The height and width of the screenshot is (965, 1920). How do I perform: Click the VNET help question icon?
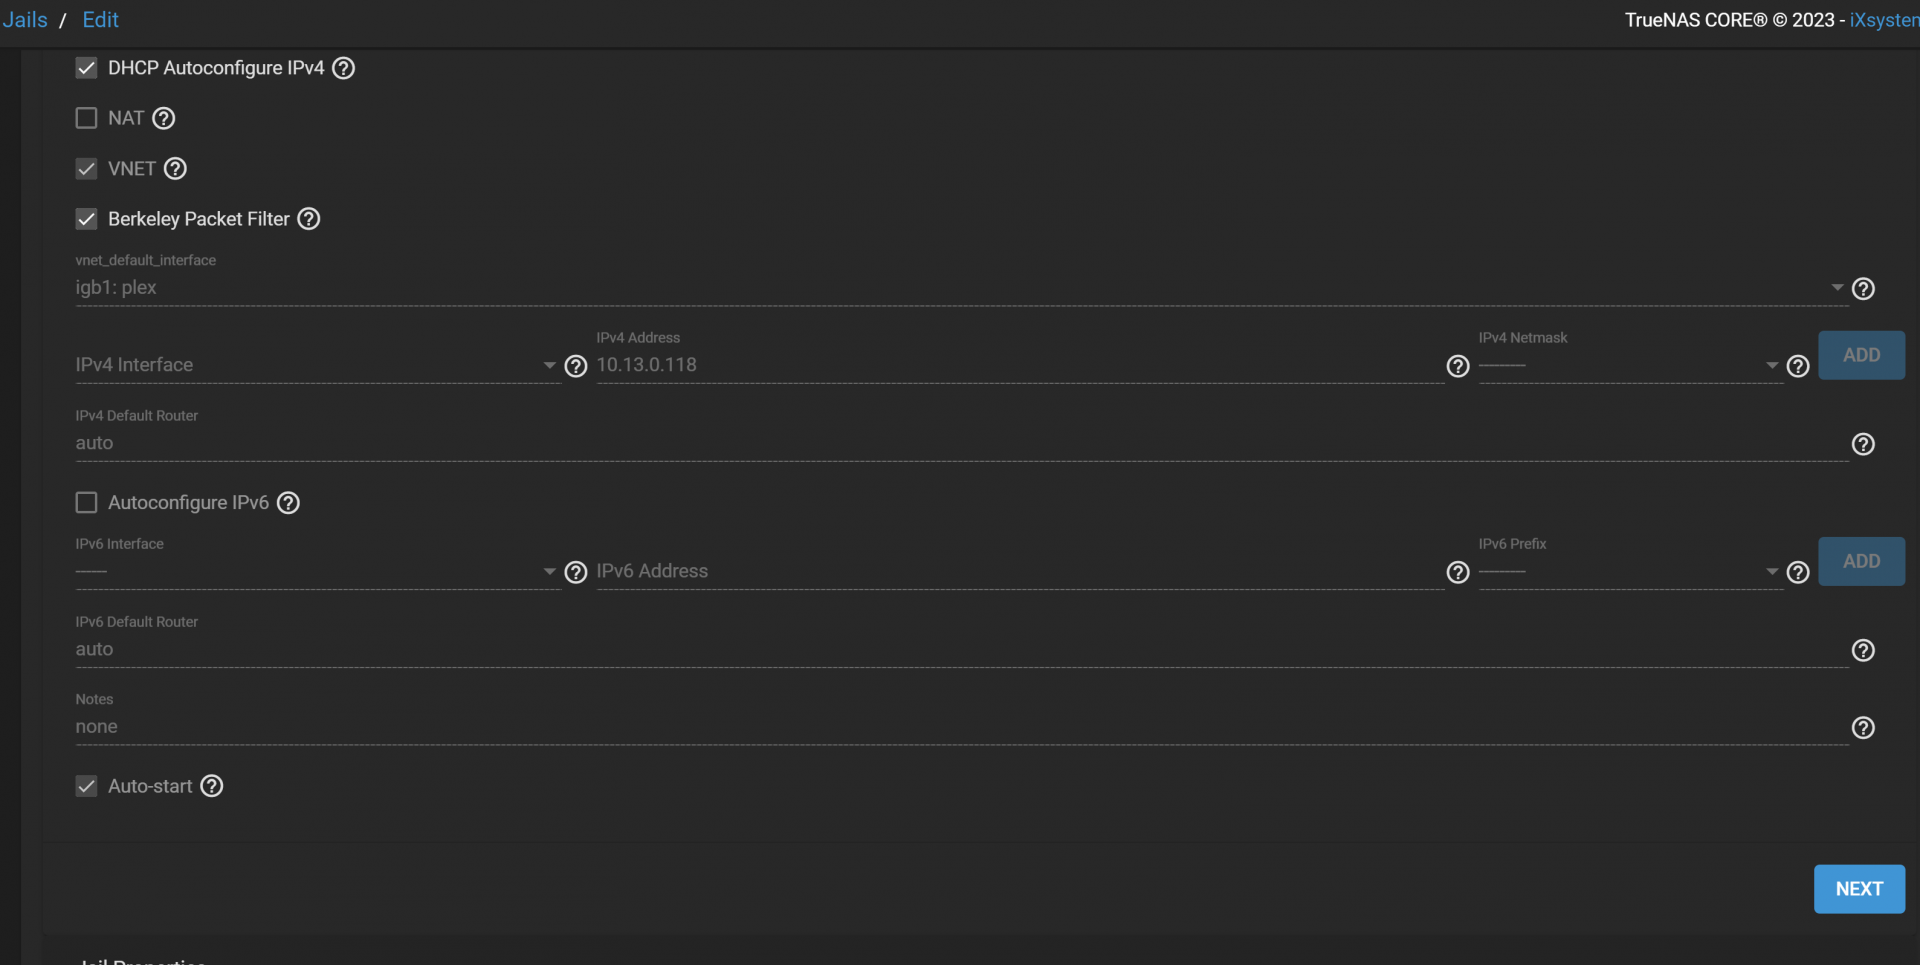coord(175,169)
